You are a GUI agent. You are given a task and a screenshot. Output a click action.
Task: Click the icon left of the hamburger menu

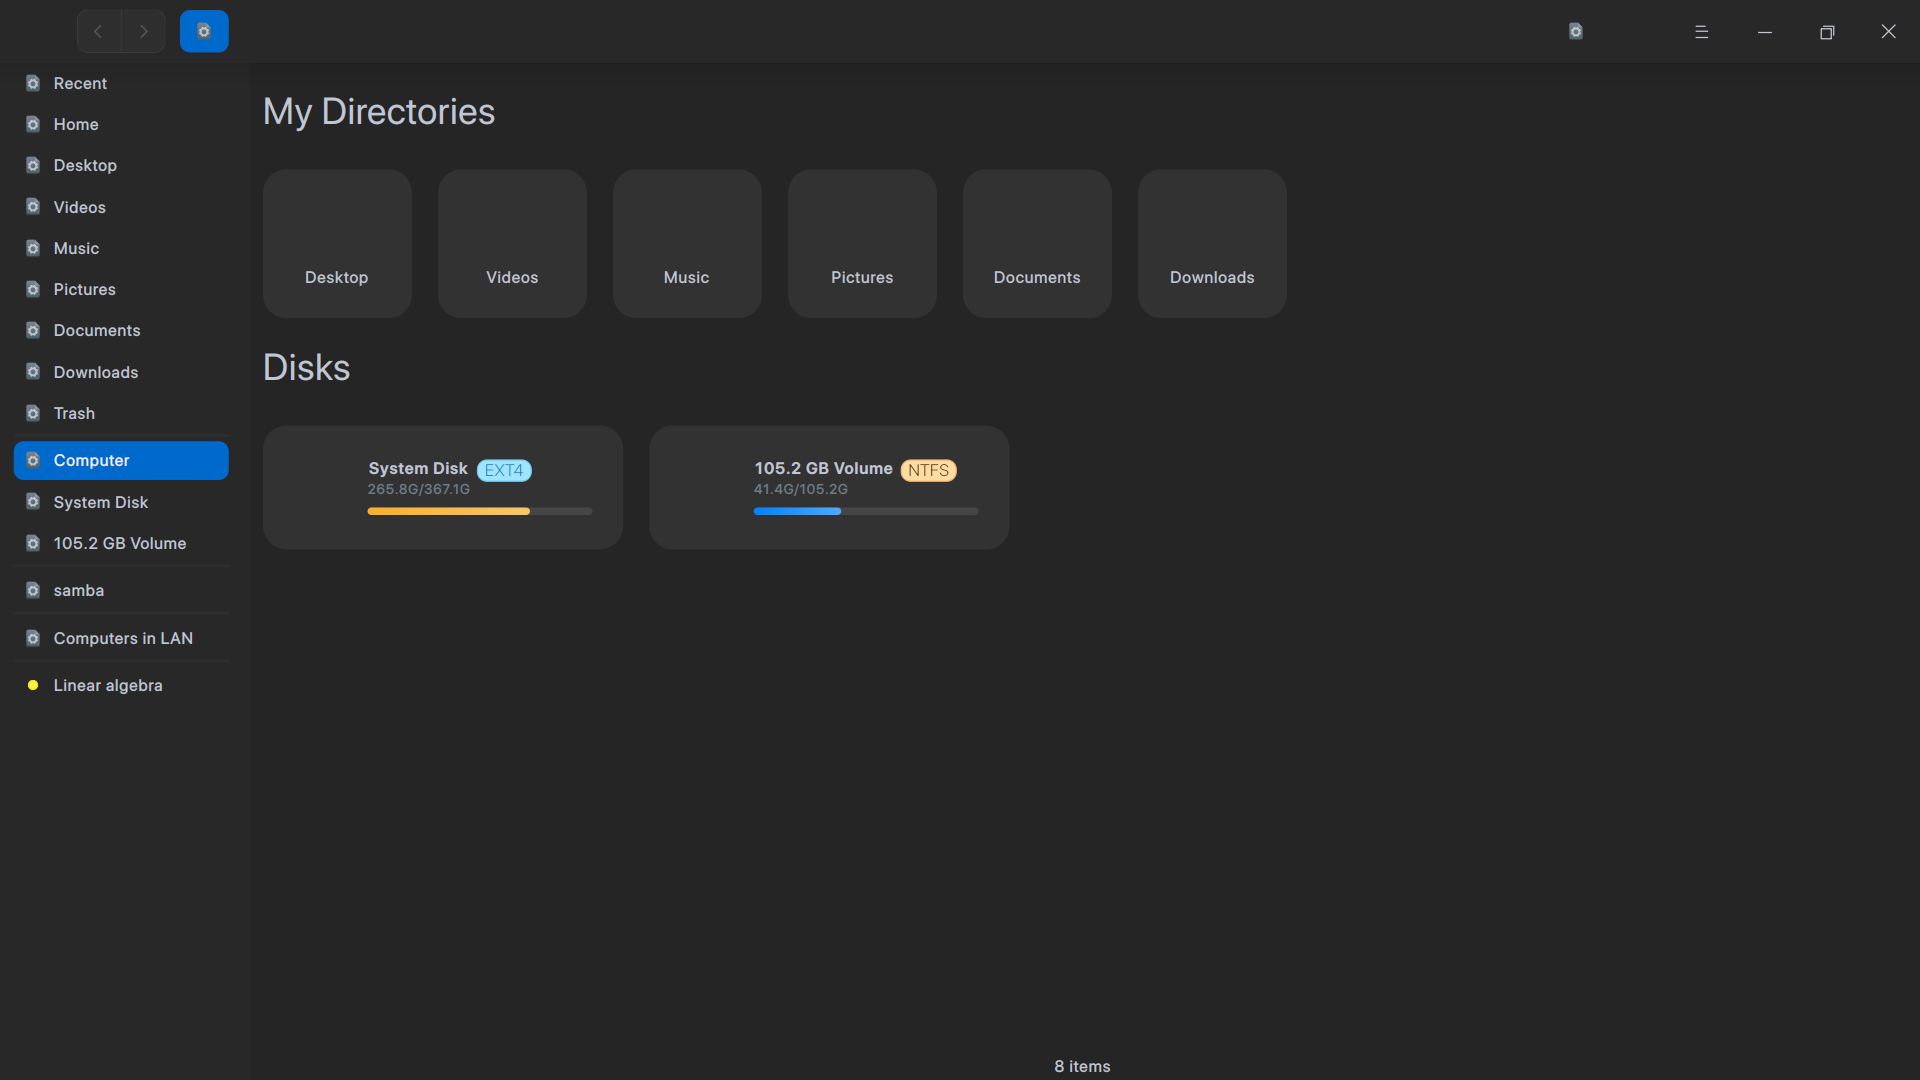click(1576, 31)
